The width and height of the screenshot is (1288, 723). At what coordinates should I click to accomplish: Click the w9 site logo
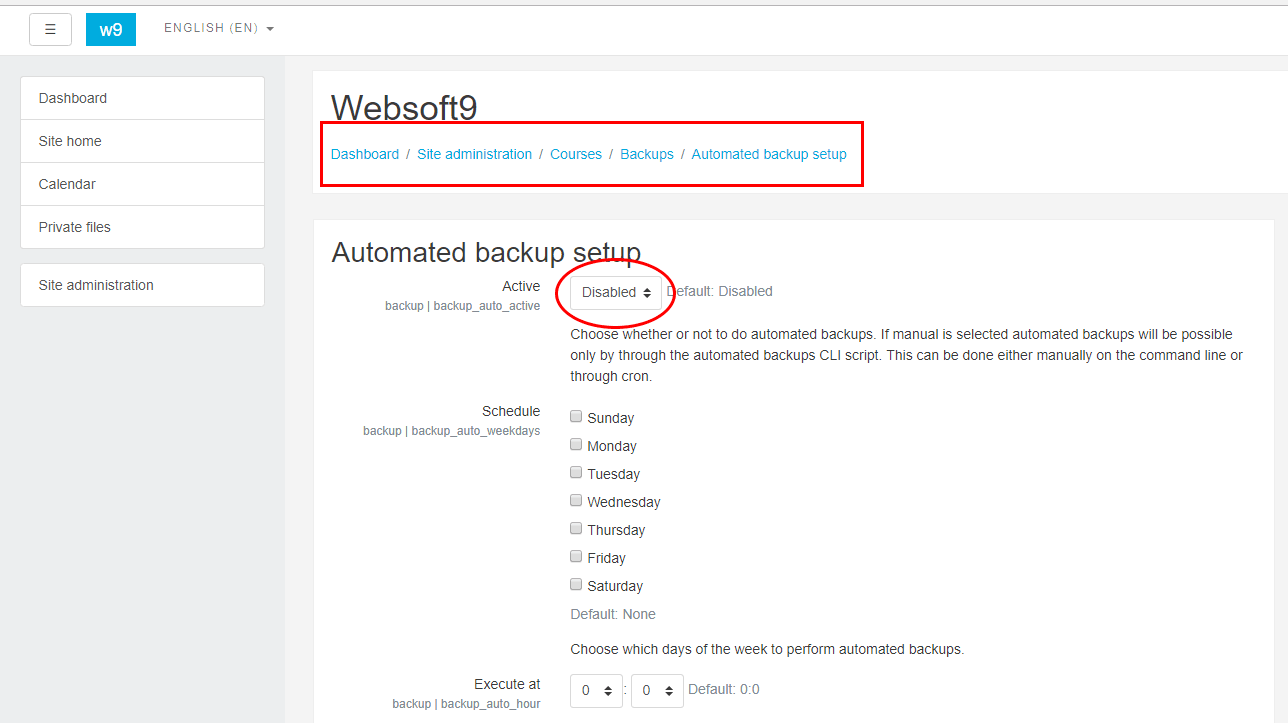[111, 30]
